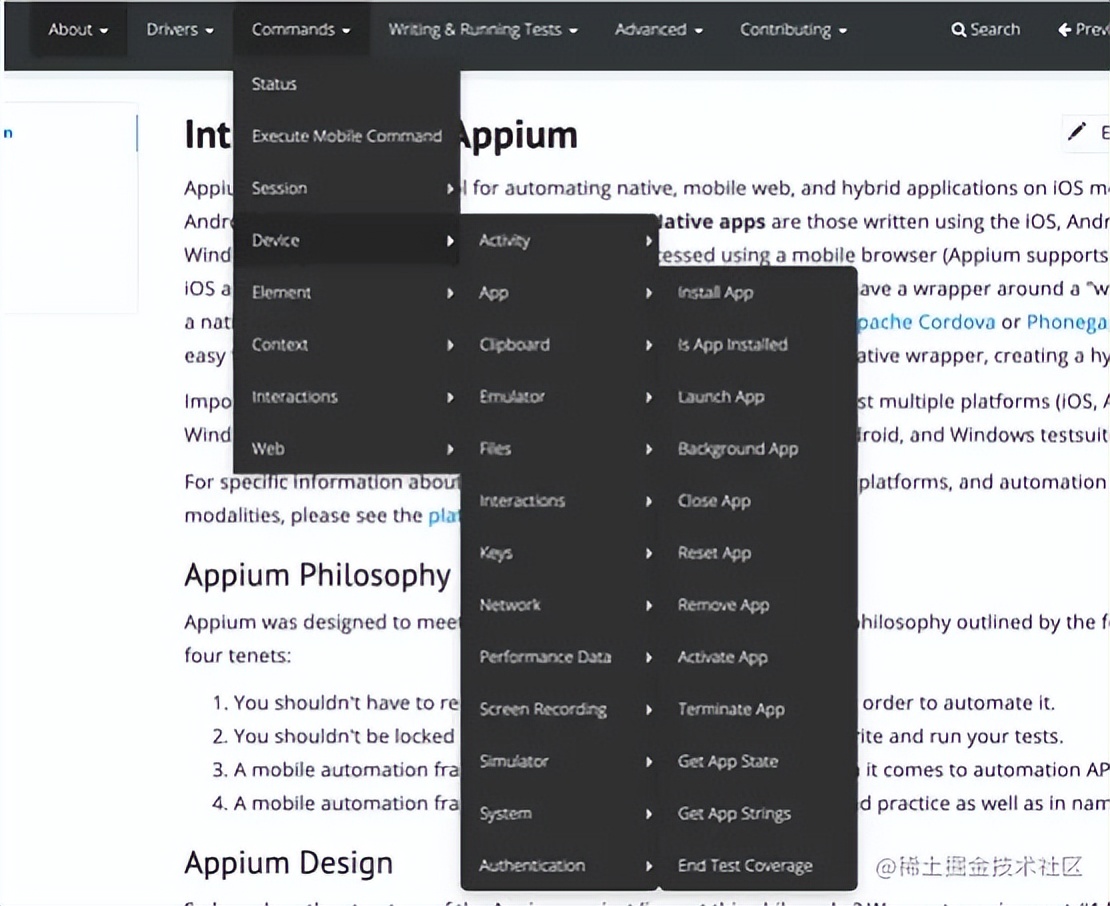Viewport: 1110px width, 906px height.
Task: Click the Previous arrow icon
Action: tap(1065, 30)
